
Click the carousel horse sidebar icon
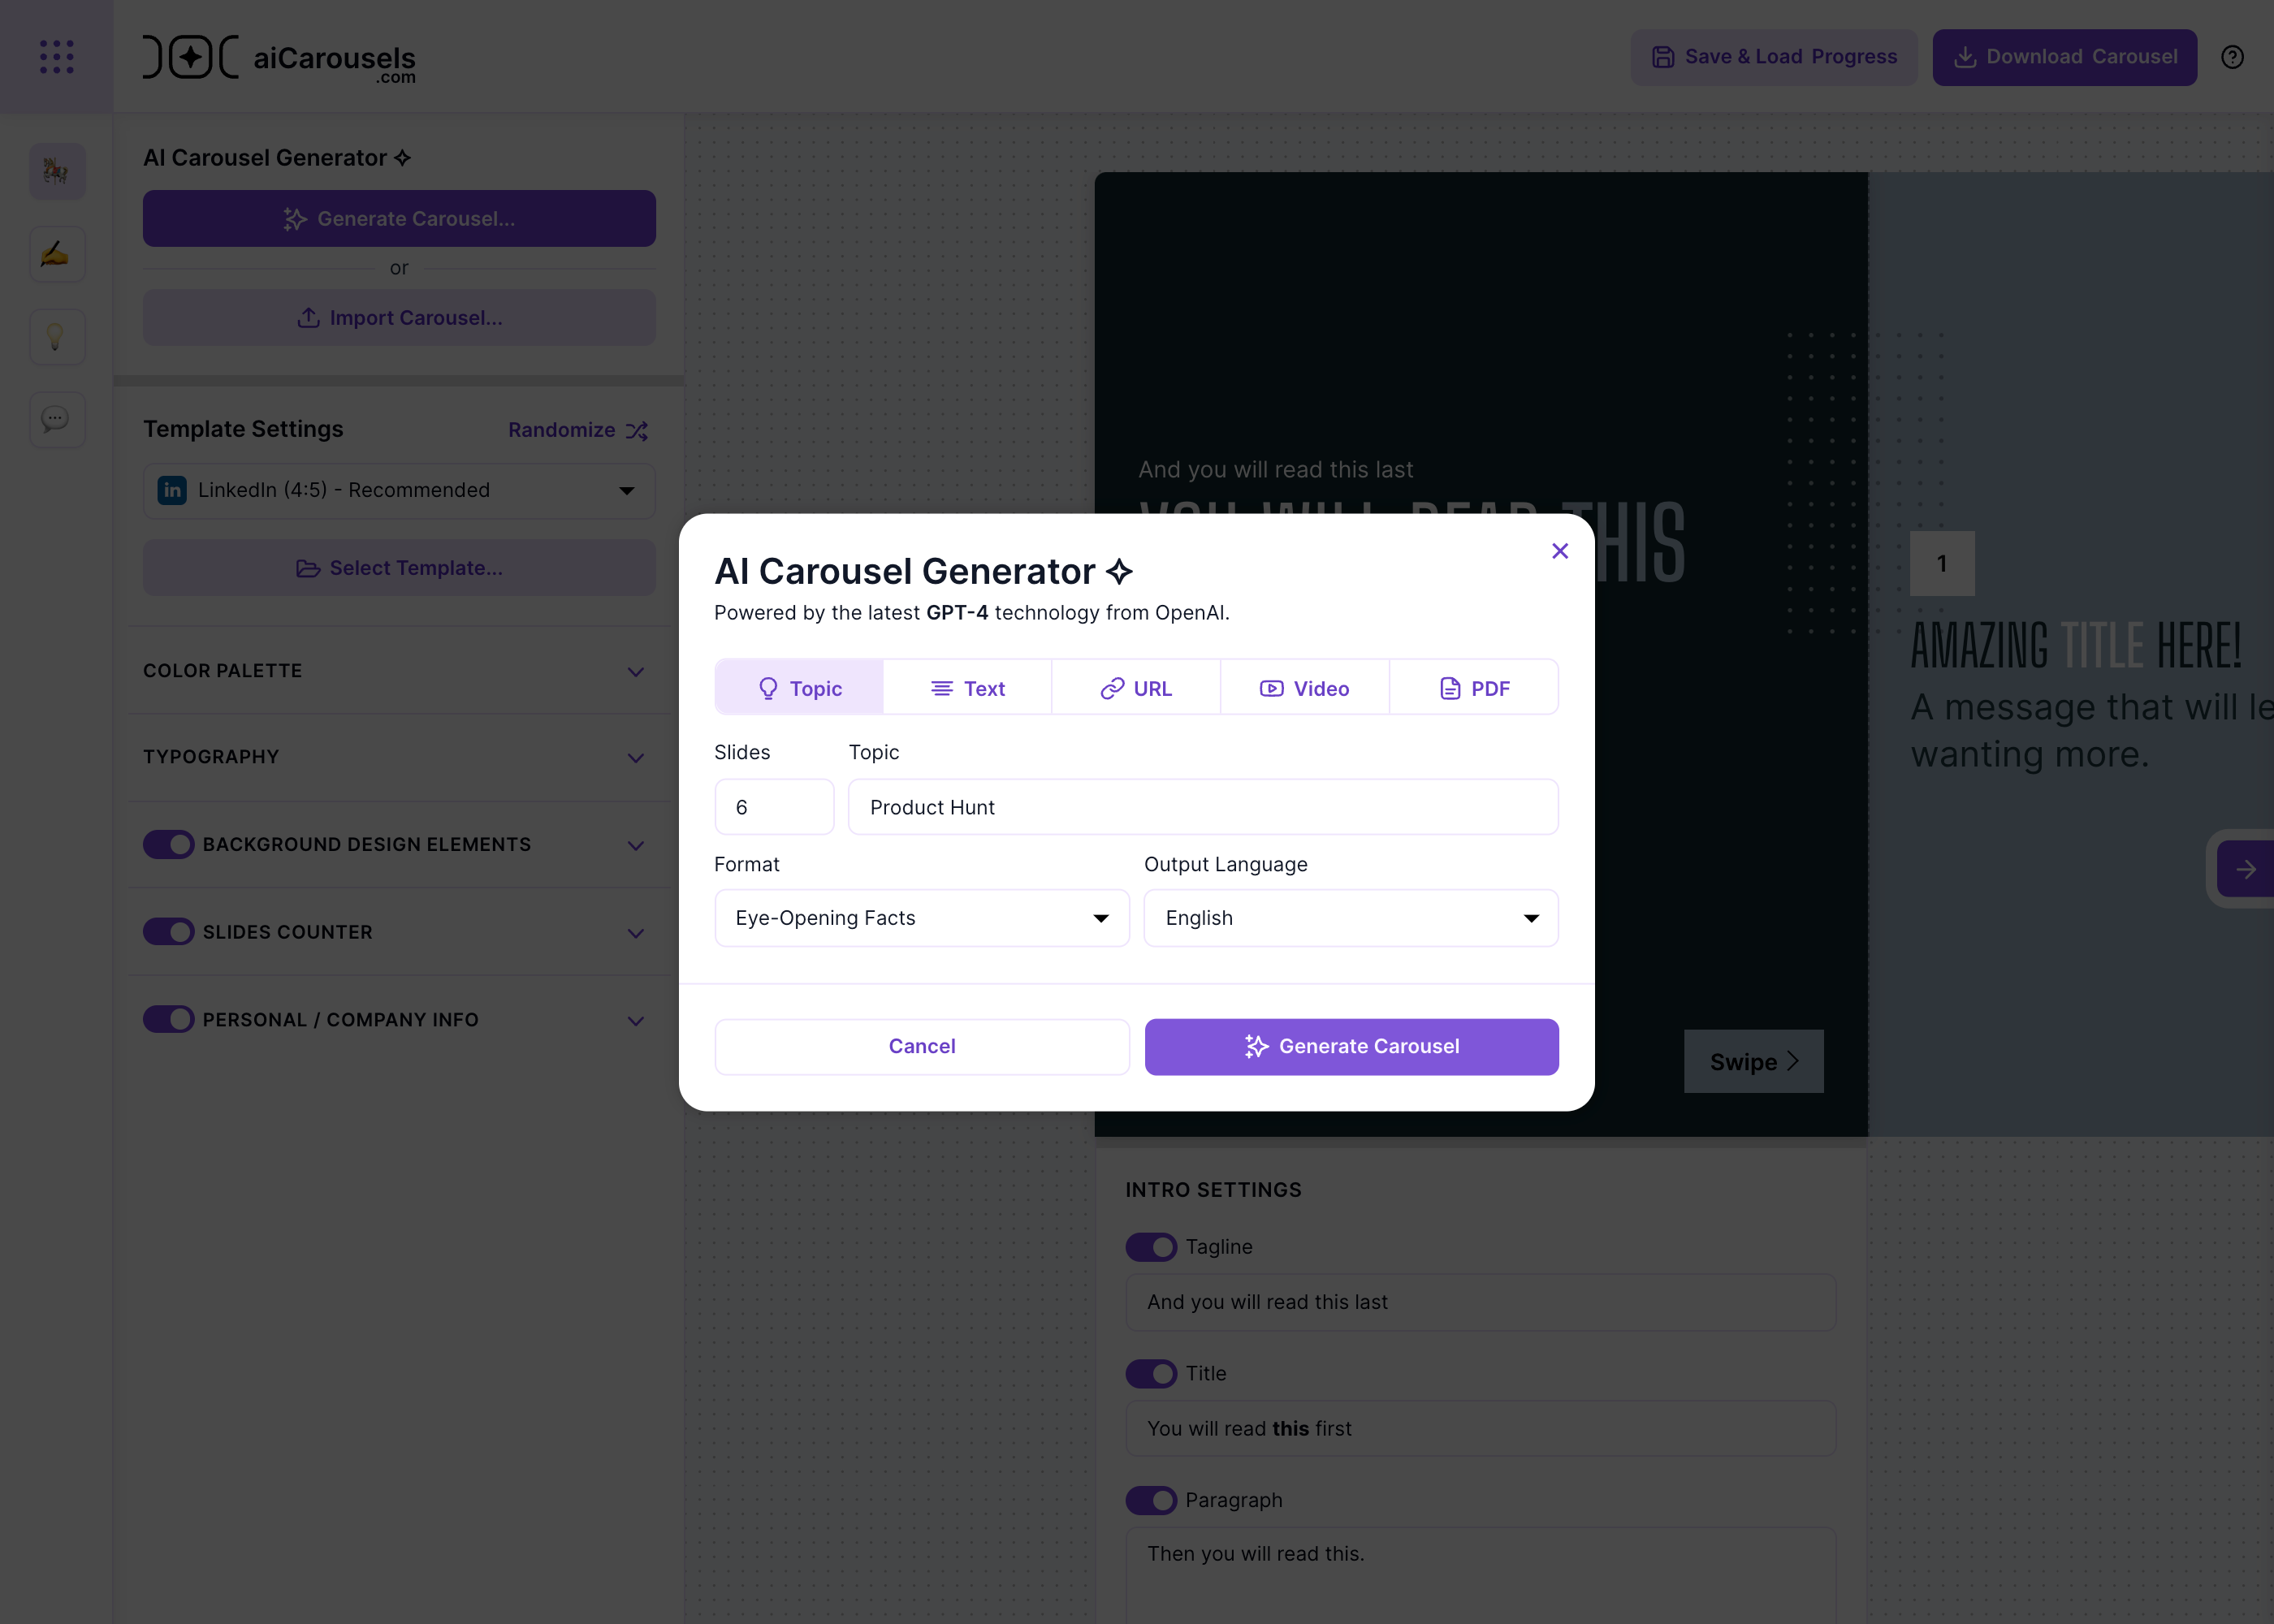click(x=57, y=172)
